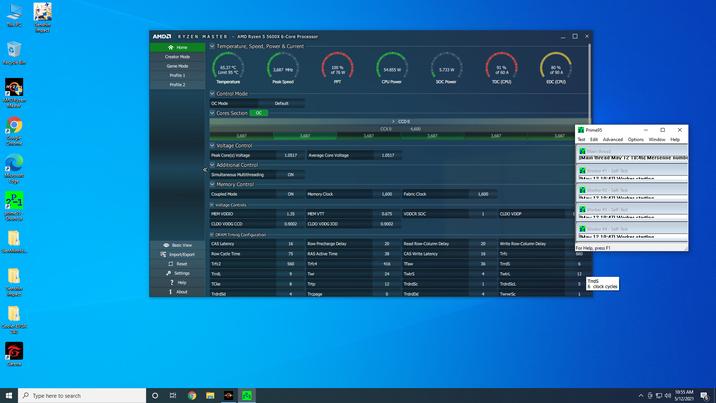716x403 pixels.
Task: Click CAS Latency value 16
Action: tap(290, 244)
